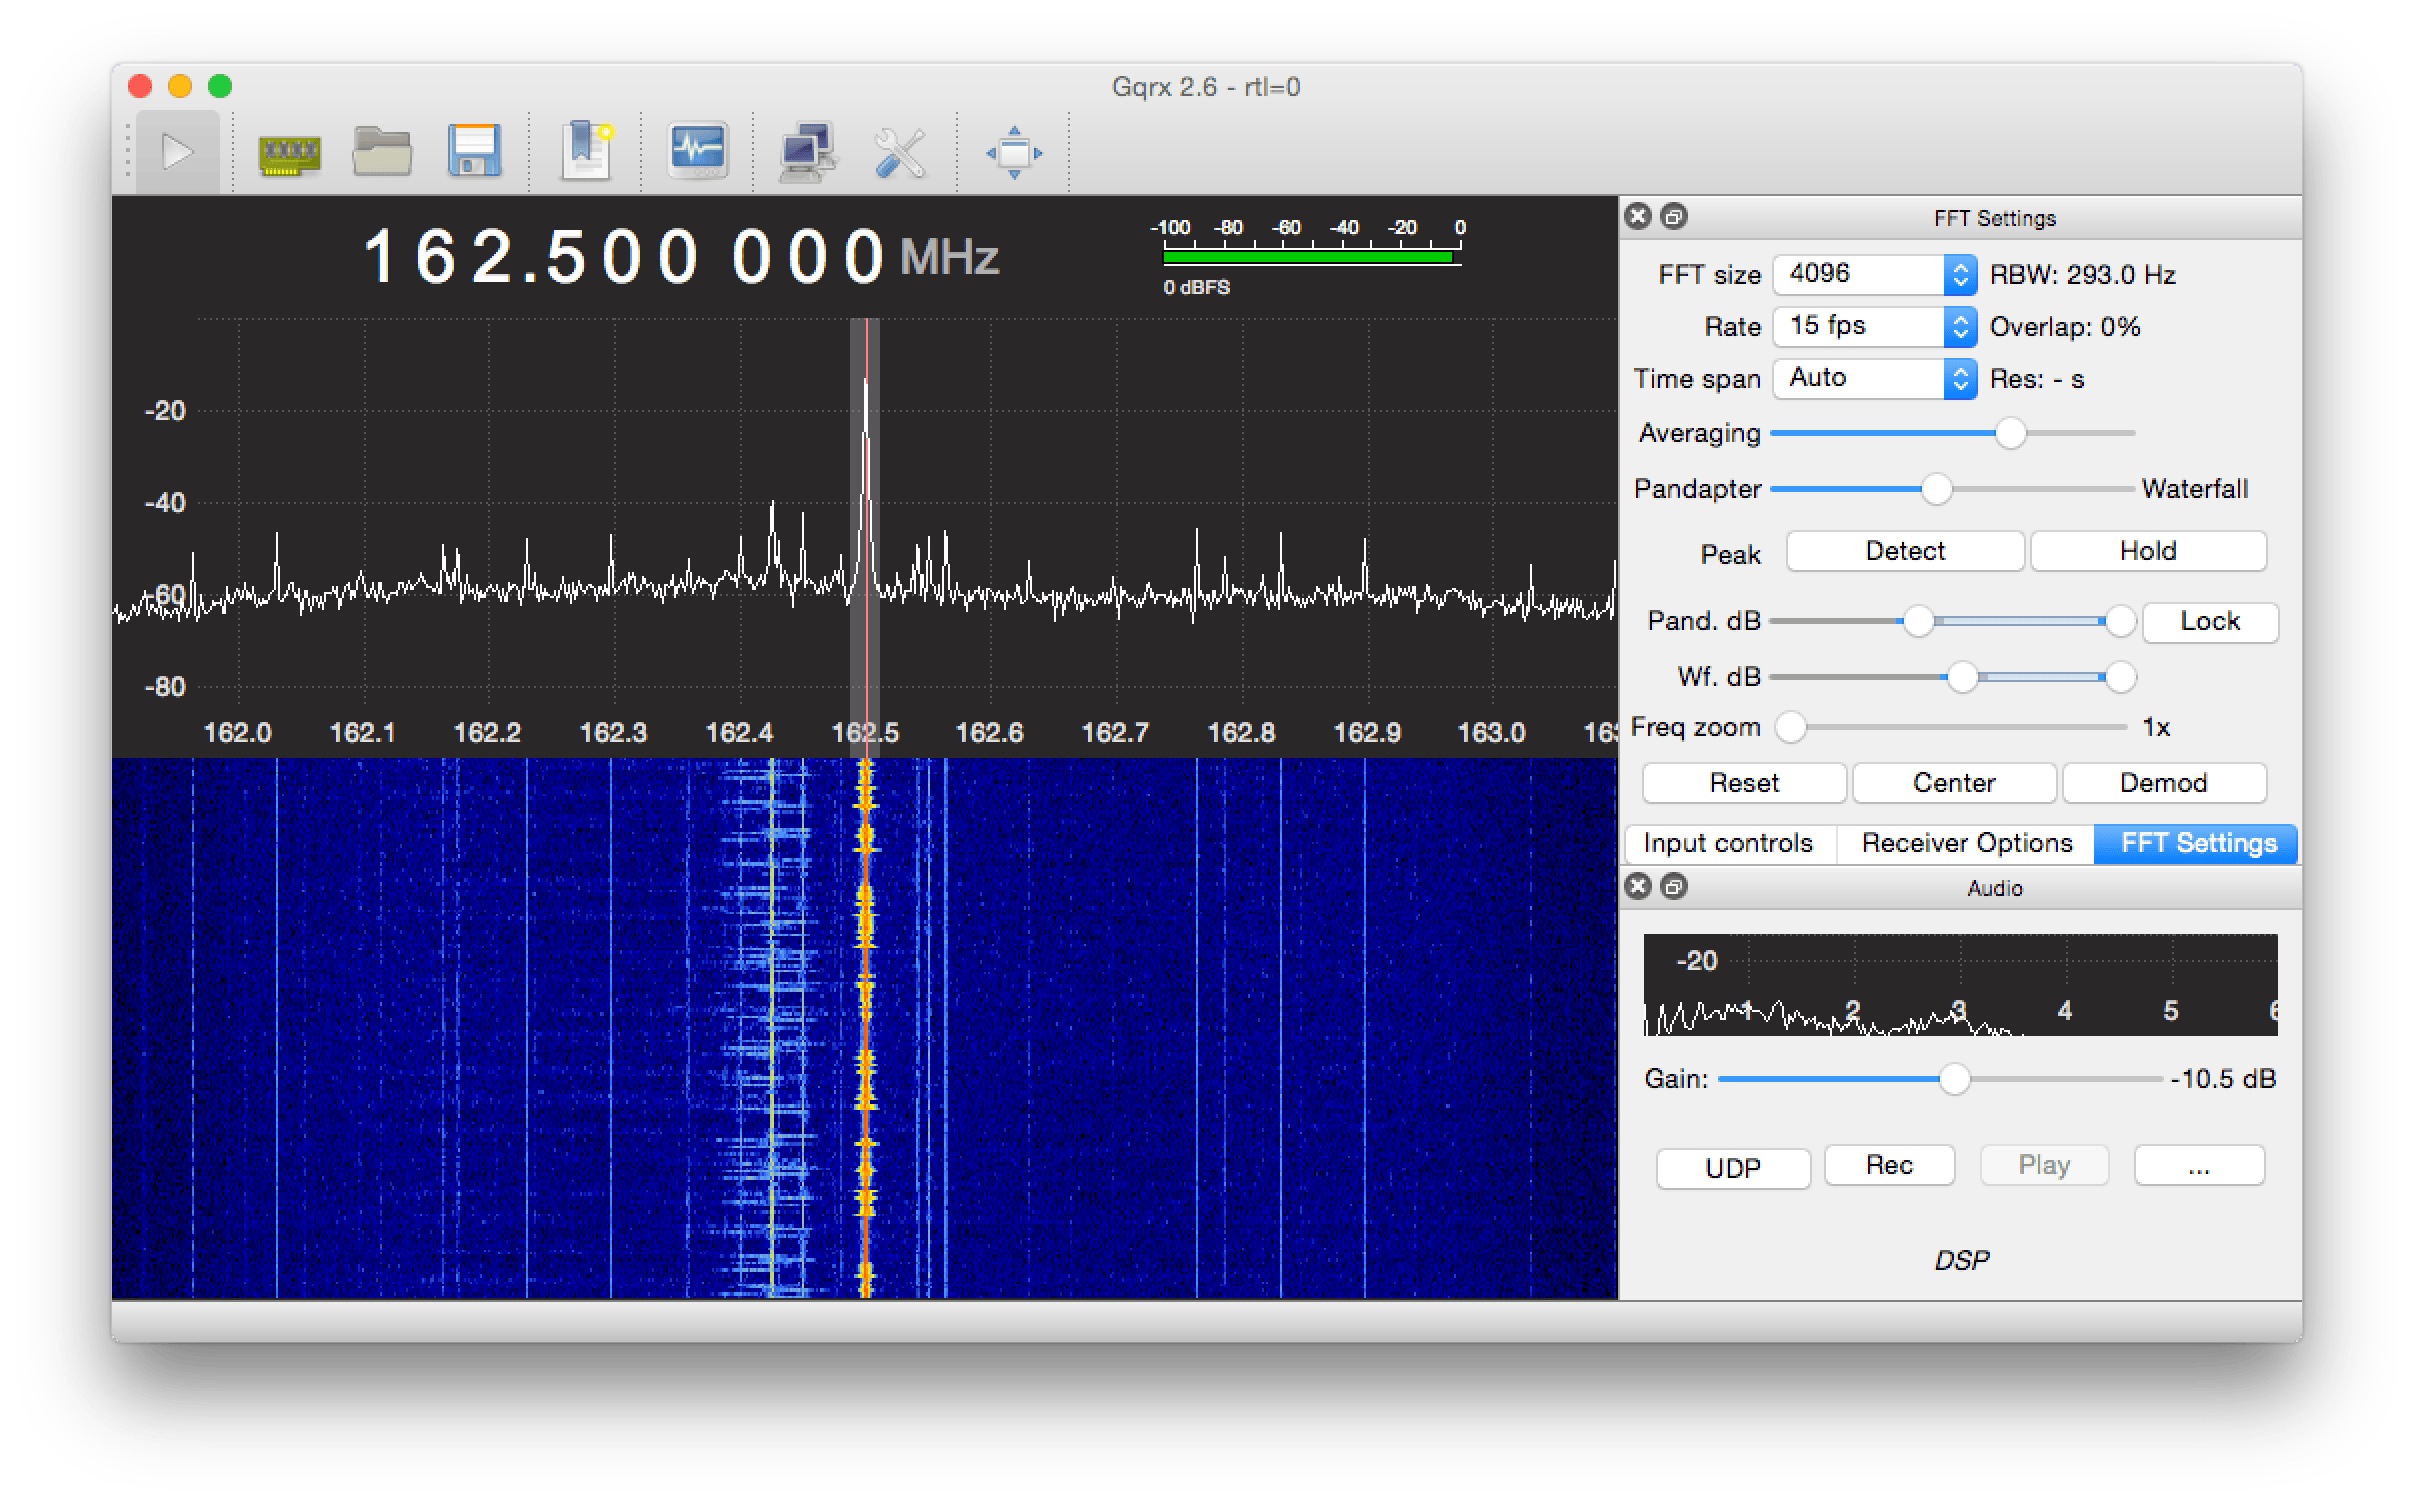Open the AFSK1200 decoder waveform monitor icon

(697, 152)
